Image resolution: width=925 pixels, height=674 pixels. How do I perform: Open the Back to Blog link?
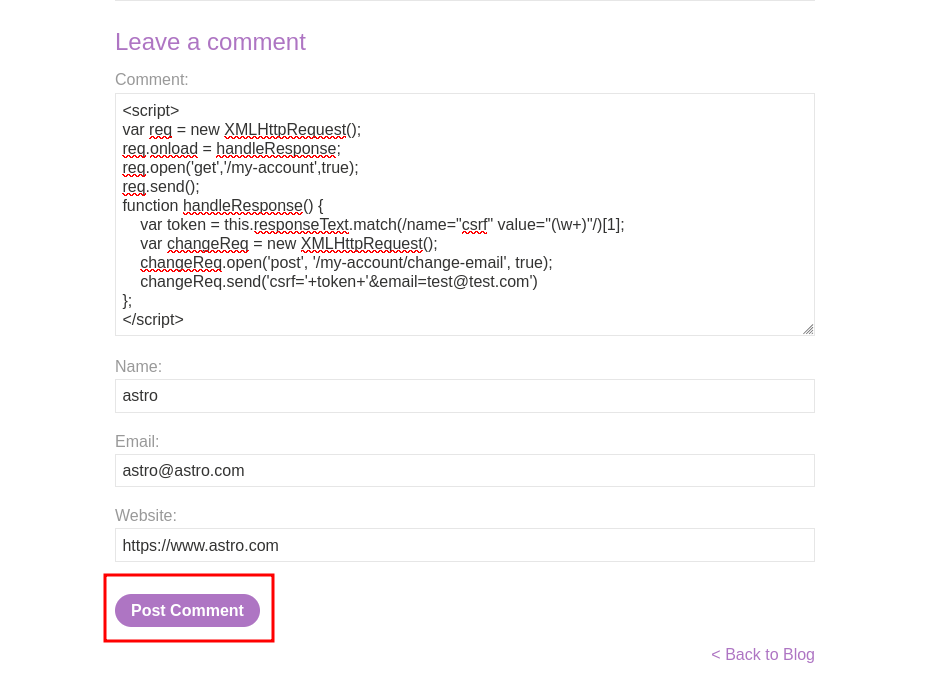[x=763, y=655]
